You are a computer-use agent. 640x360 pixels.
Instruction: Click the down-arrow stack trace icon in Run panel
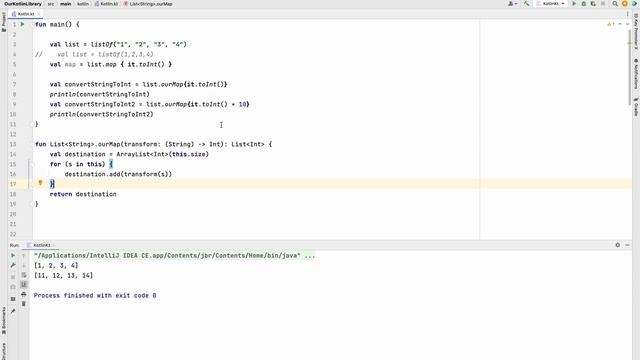tap(24, 265)
